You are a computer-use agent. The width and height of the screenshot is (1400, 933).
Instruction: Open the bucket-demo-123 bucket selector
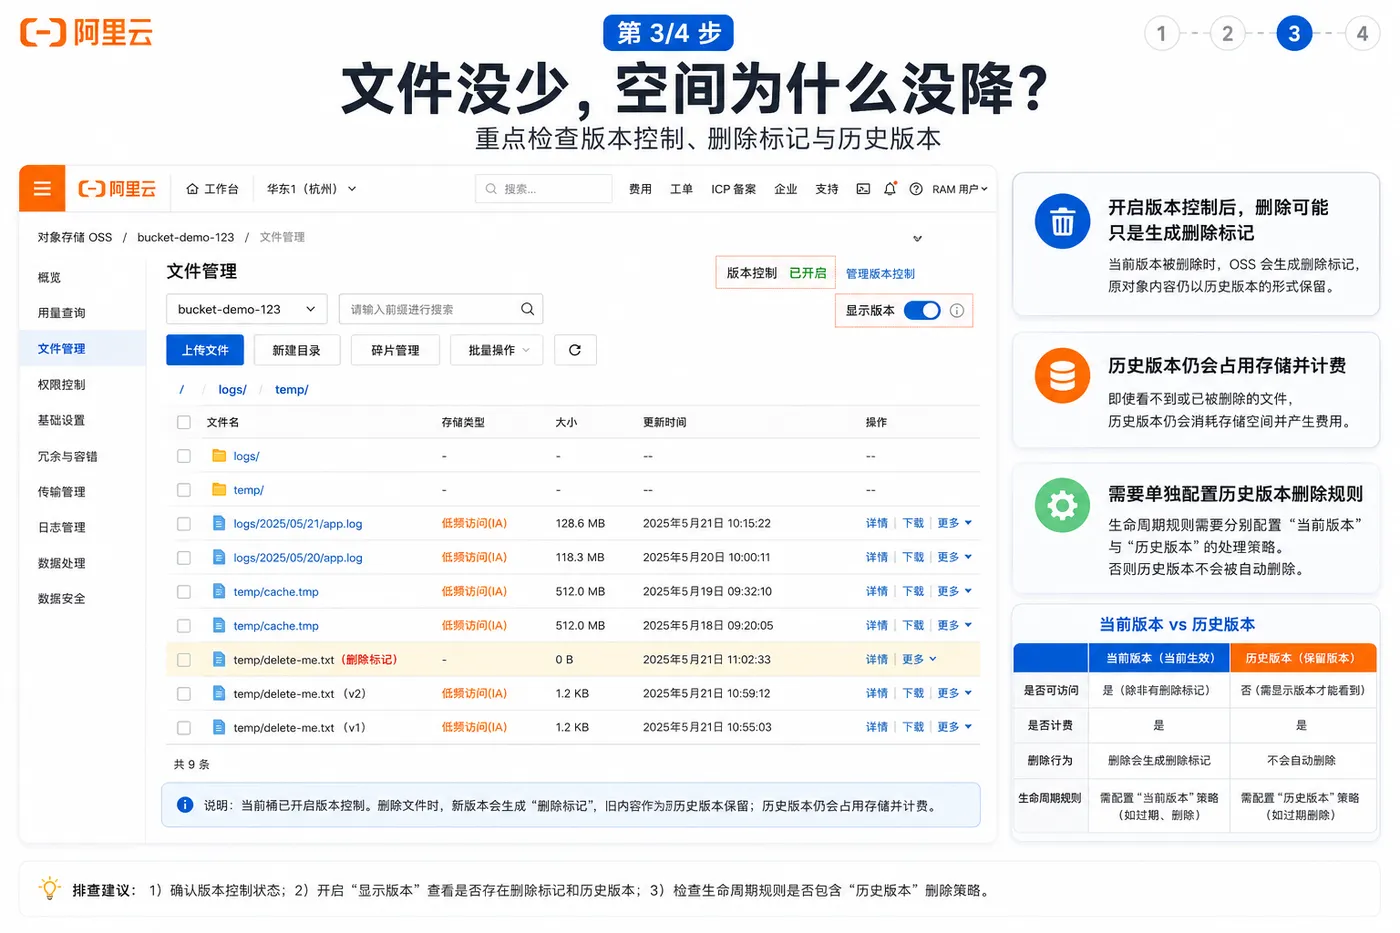(247, 309)
